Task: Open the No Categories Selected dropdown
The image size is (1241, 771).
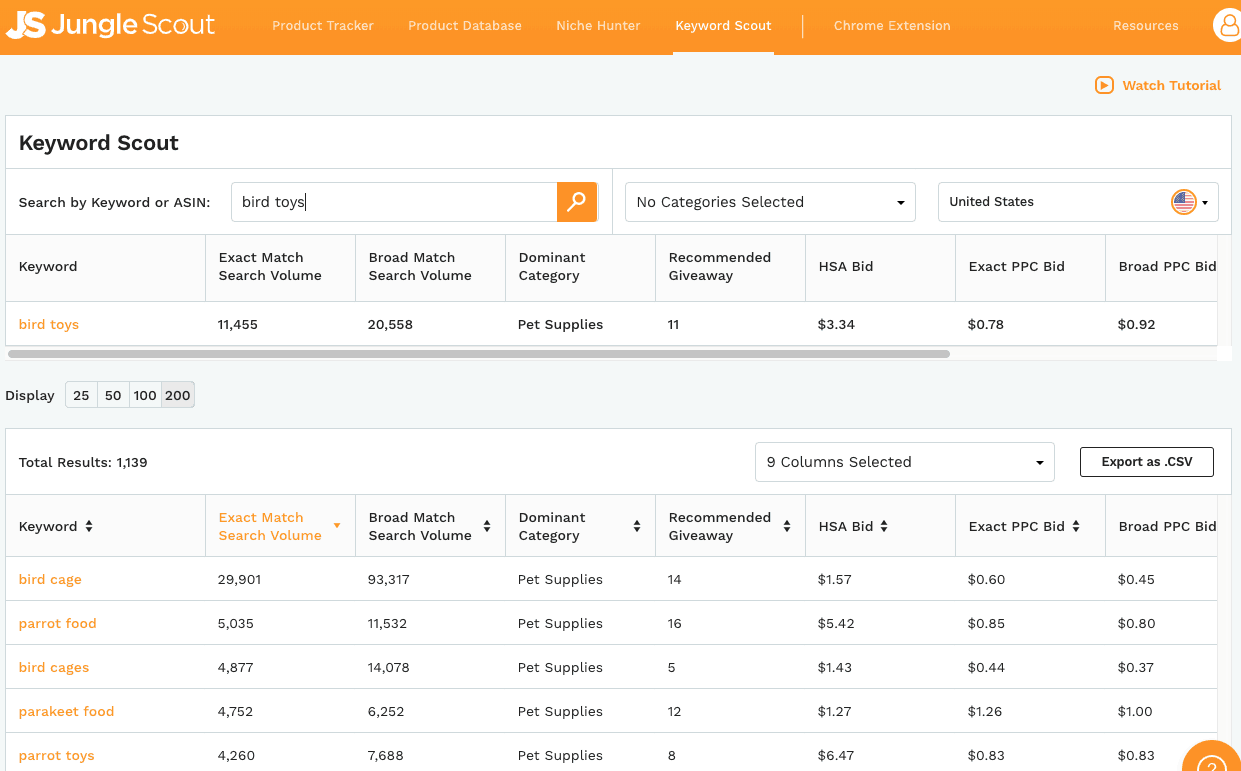Action: [770, 202]
